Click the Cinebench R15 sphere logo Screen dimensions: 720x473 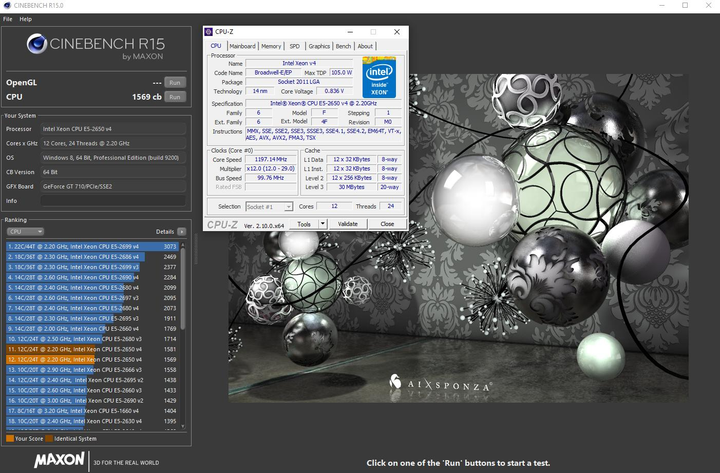37,44
